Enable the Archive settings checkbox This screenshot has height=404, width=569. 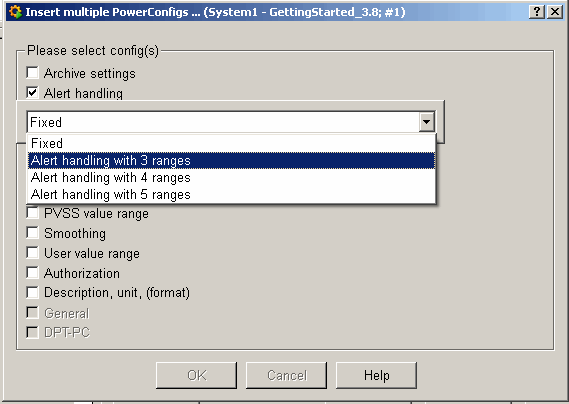pos(32,72)
